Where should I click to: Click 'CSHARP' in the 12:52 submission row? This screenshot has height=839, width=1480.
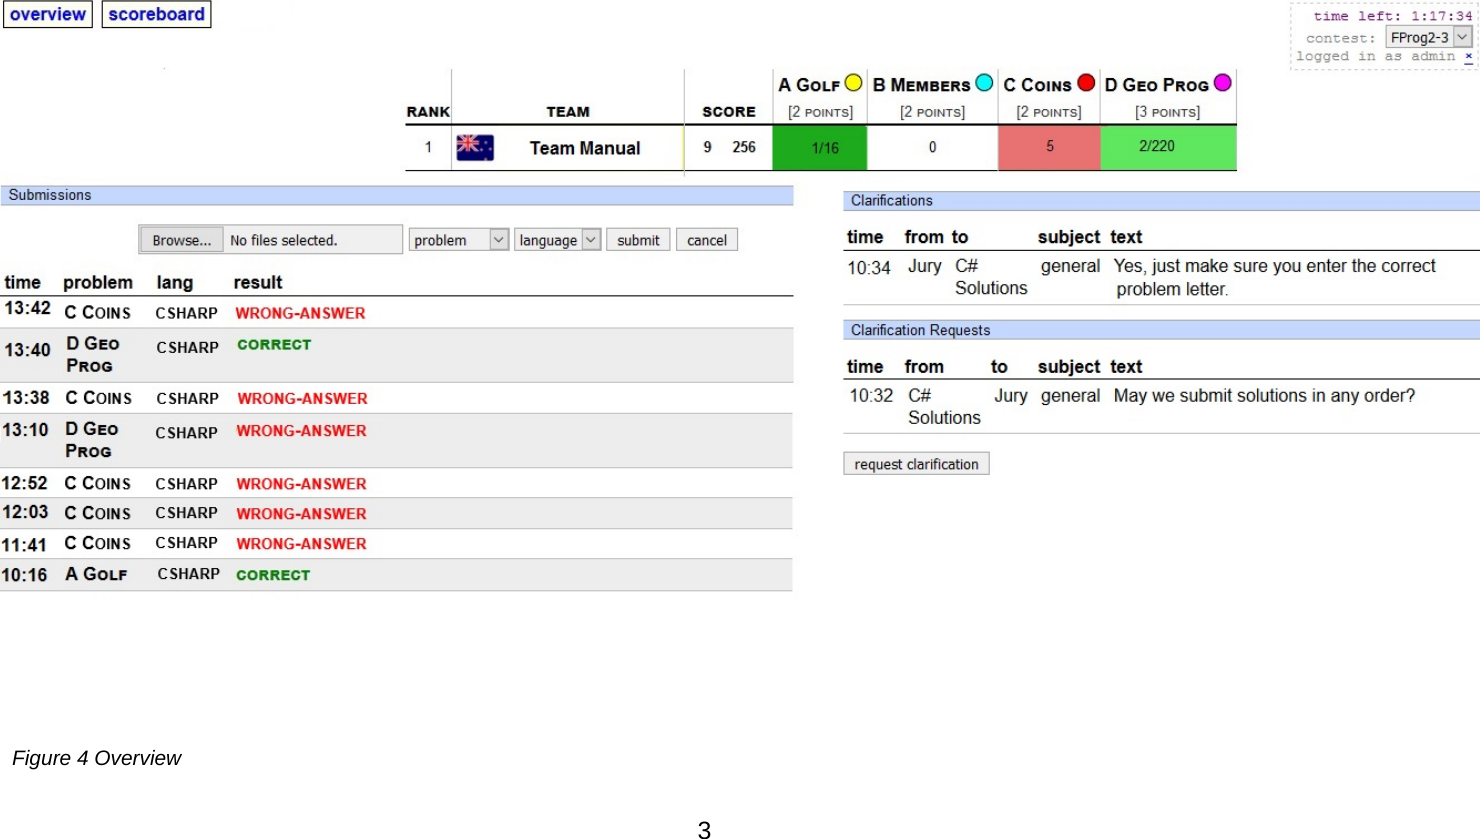pos(186,484)
